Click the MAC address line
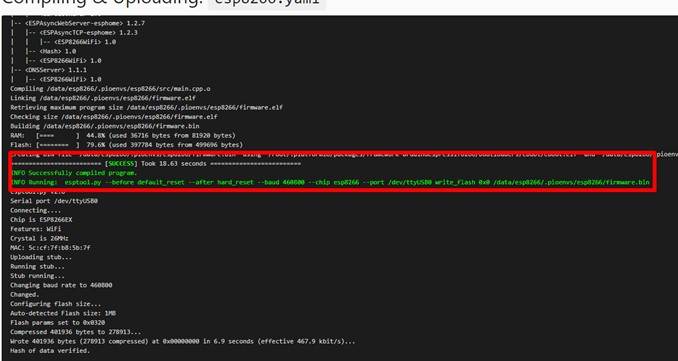Viewport: 678px width, 361px height. 50,248
